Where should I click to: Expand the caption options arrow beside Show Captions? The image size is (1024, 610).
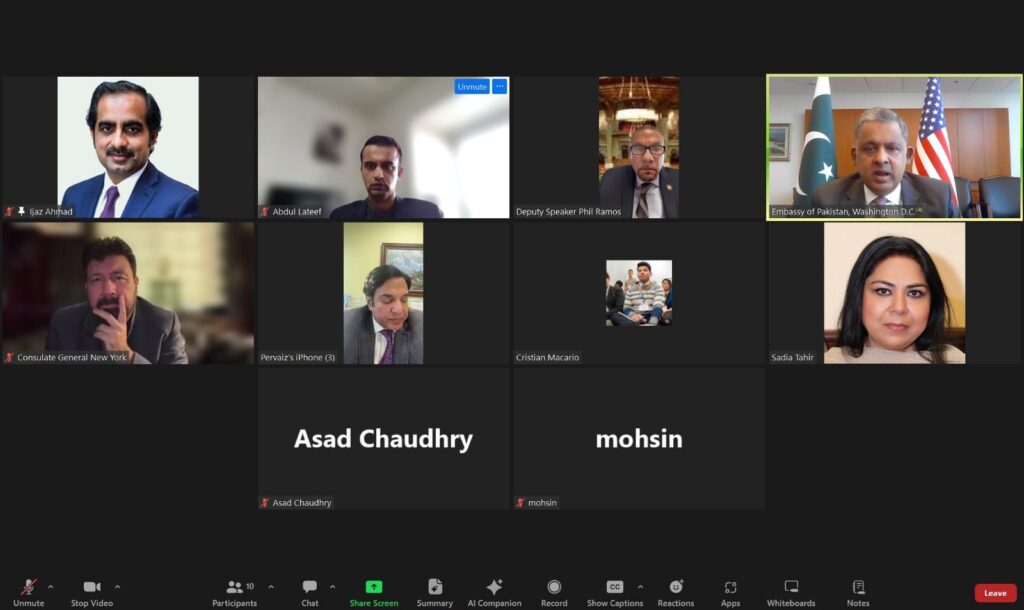click(x=640, y=586)
